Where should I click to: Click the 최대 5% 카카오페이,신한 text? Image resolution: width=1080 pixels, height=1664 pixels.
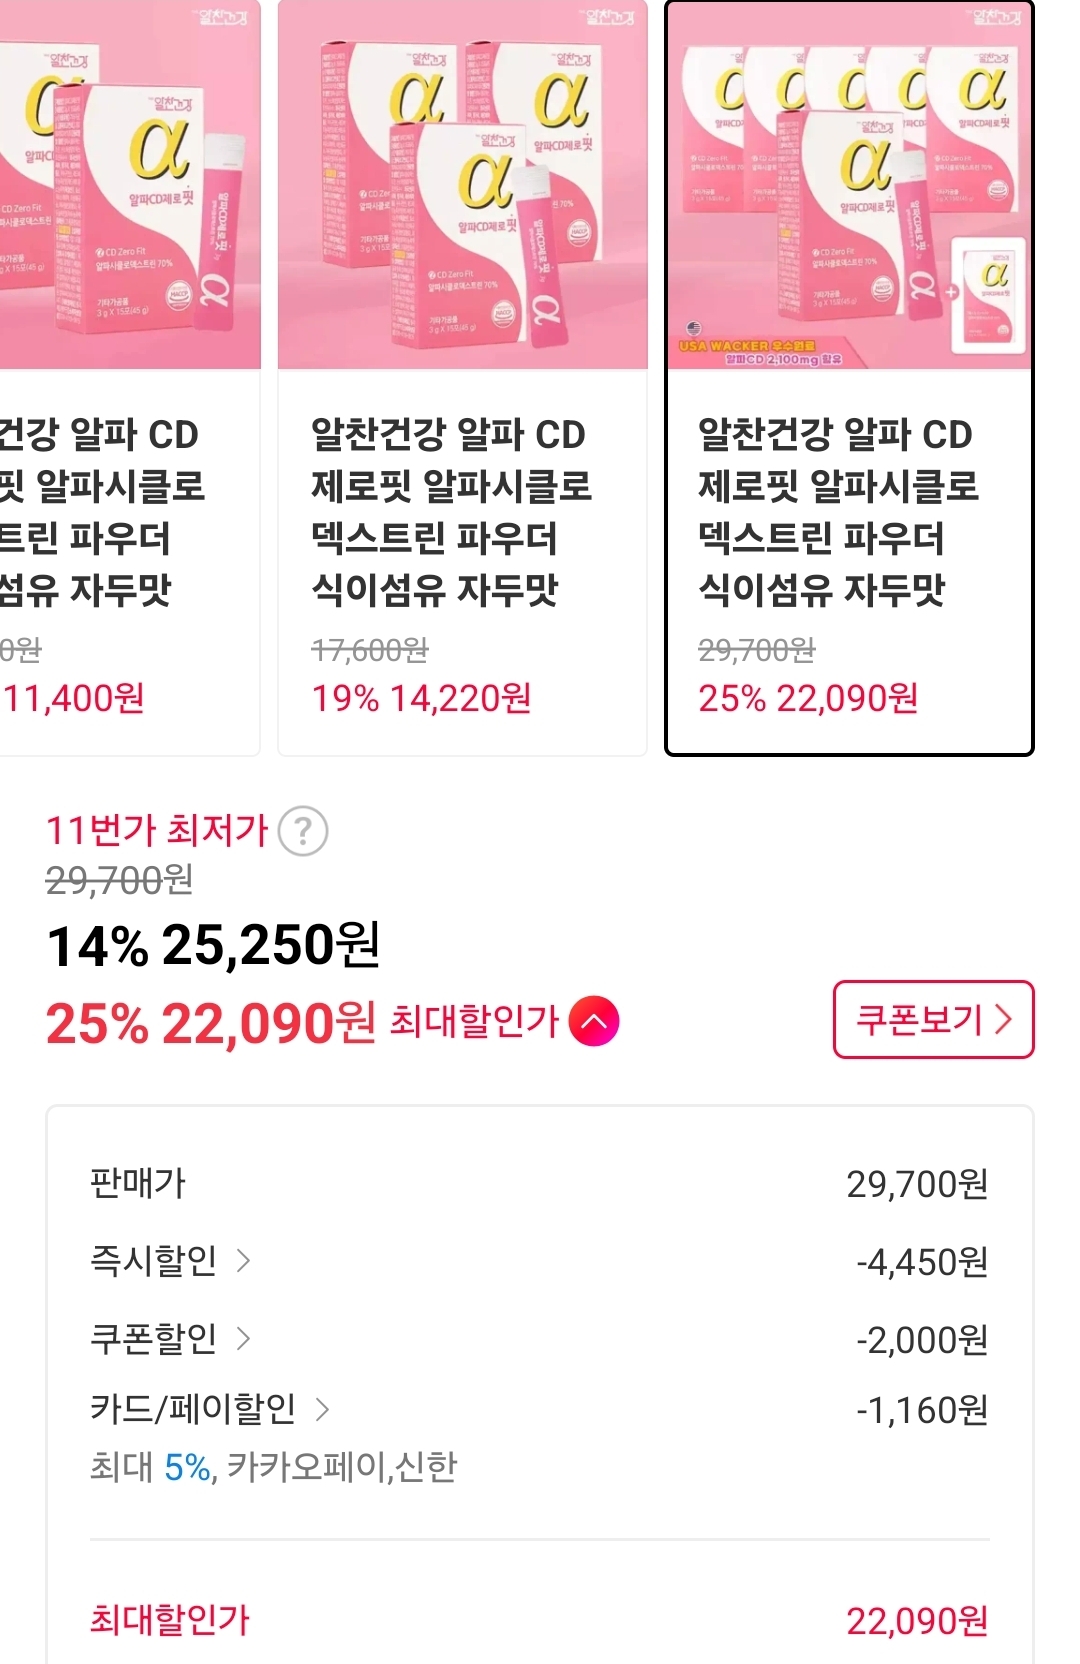click(x=273, y=1466)
